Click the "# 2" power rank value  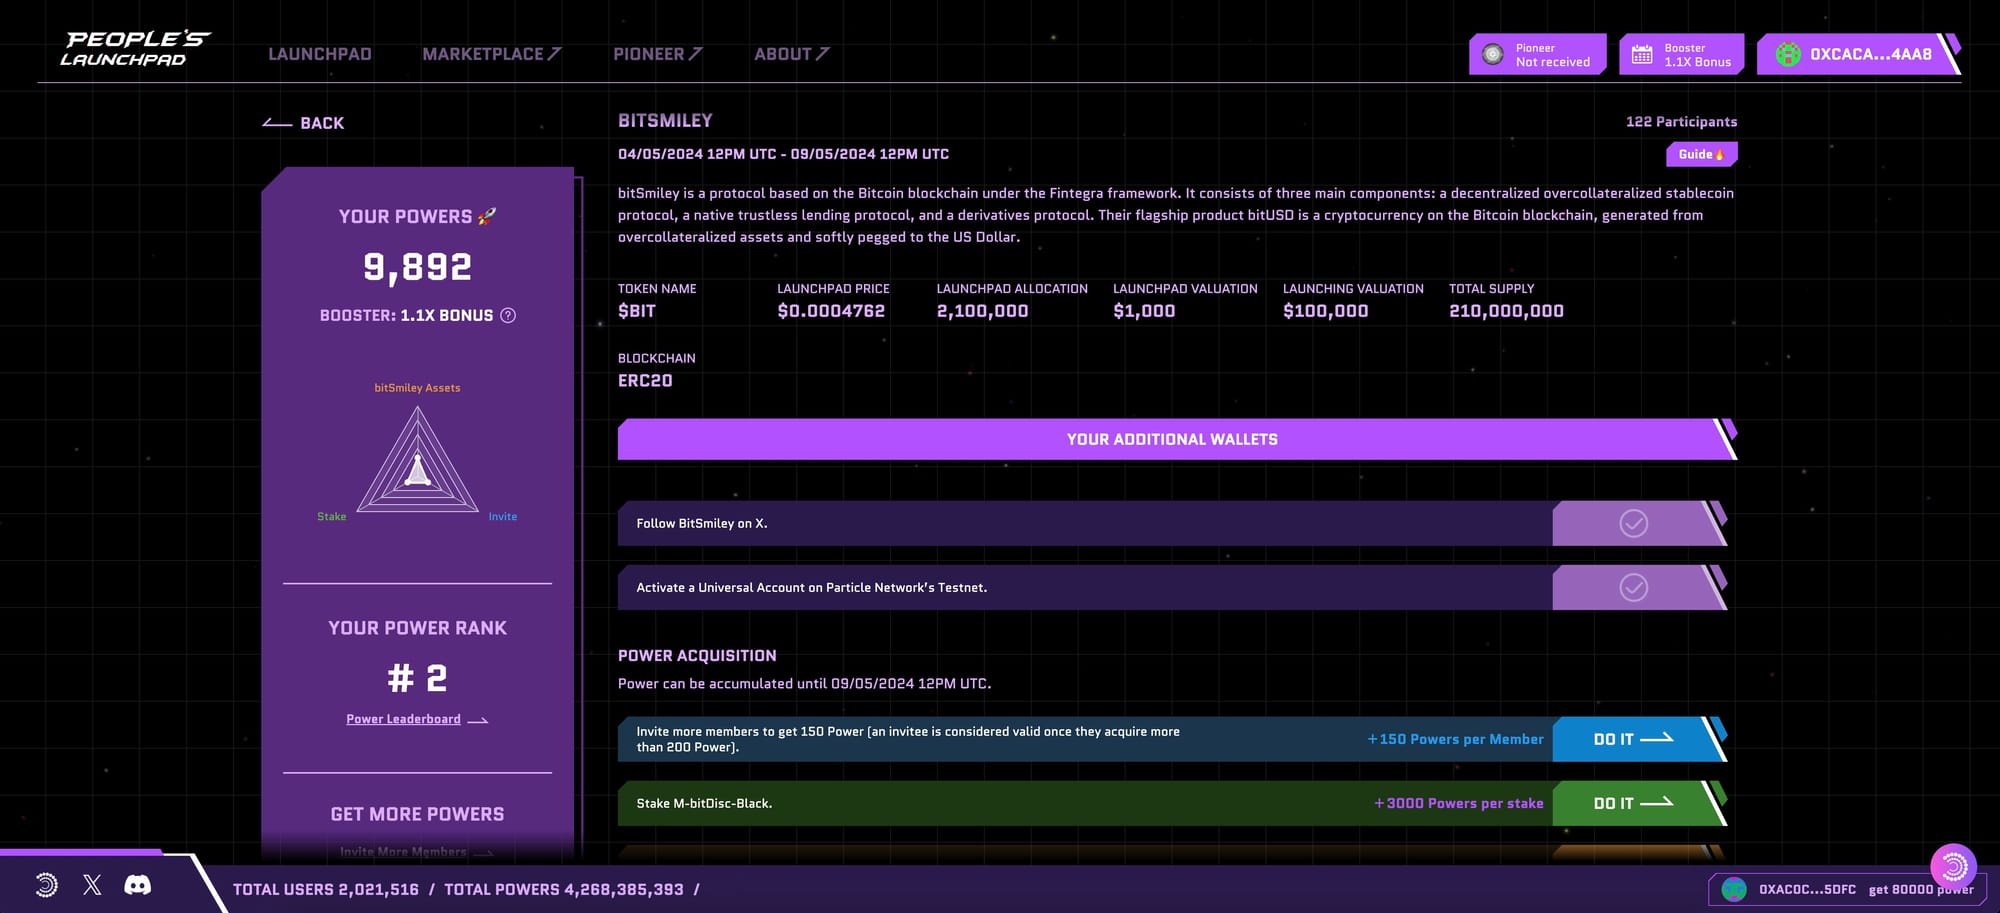pos(417,678)
